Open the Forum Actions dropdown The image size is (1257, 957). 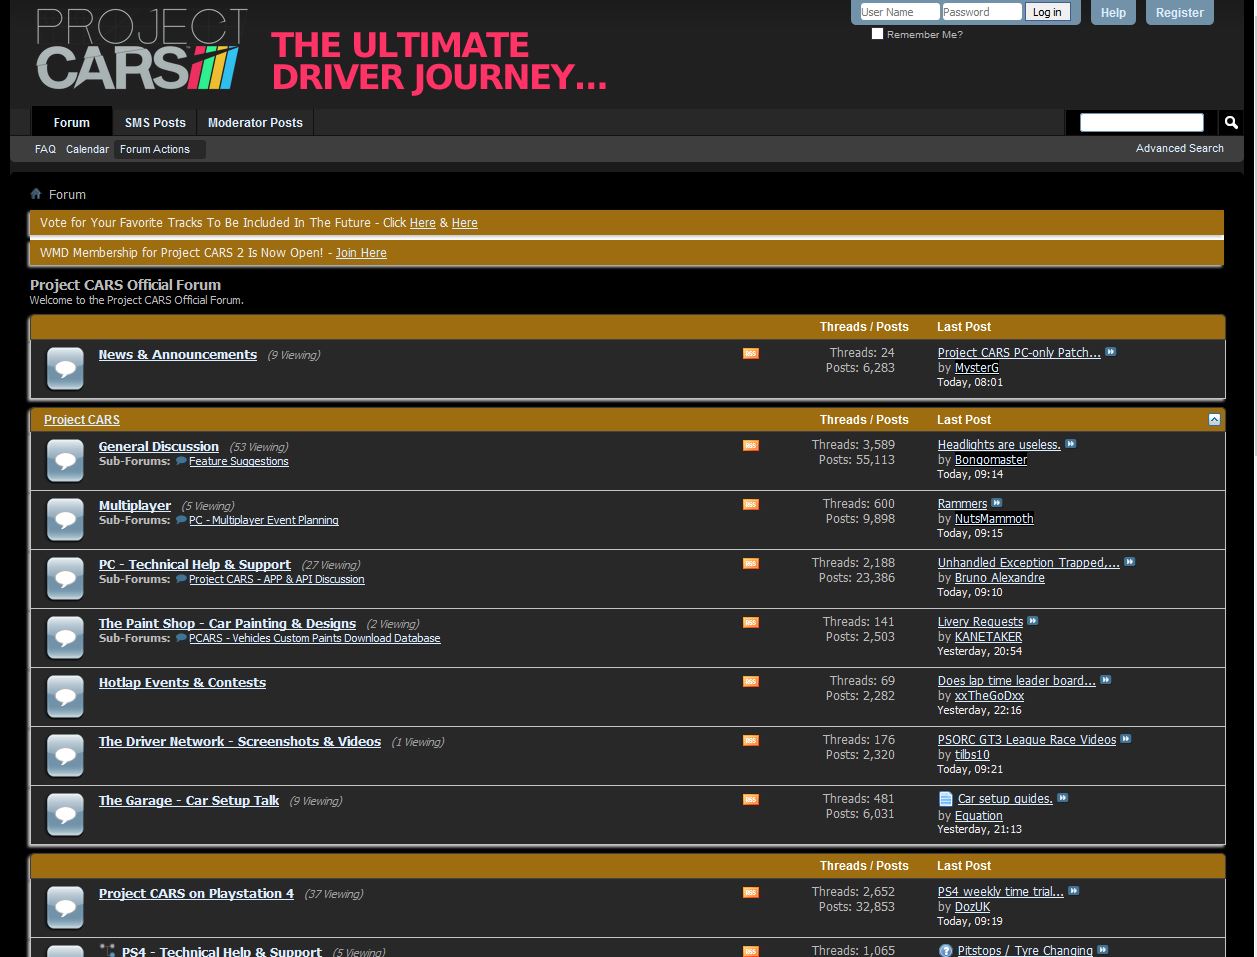pyautogui.click(x=160, y=149)
